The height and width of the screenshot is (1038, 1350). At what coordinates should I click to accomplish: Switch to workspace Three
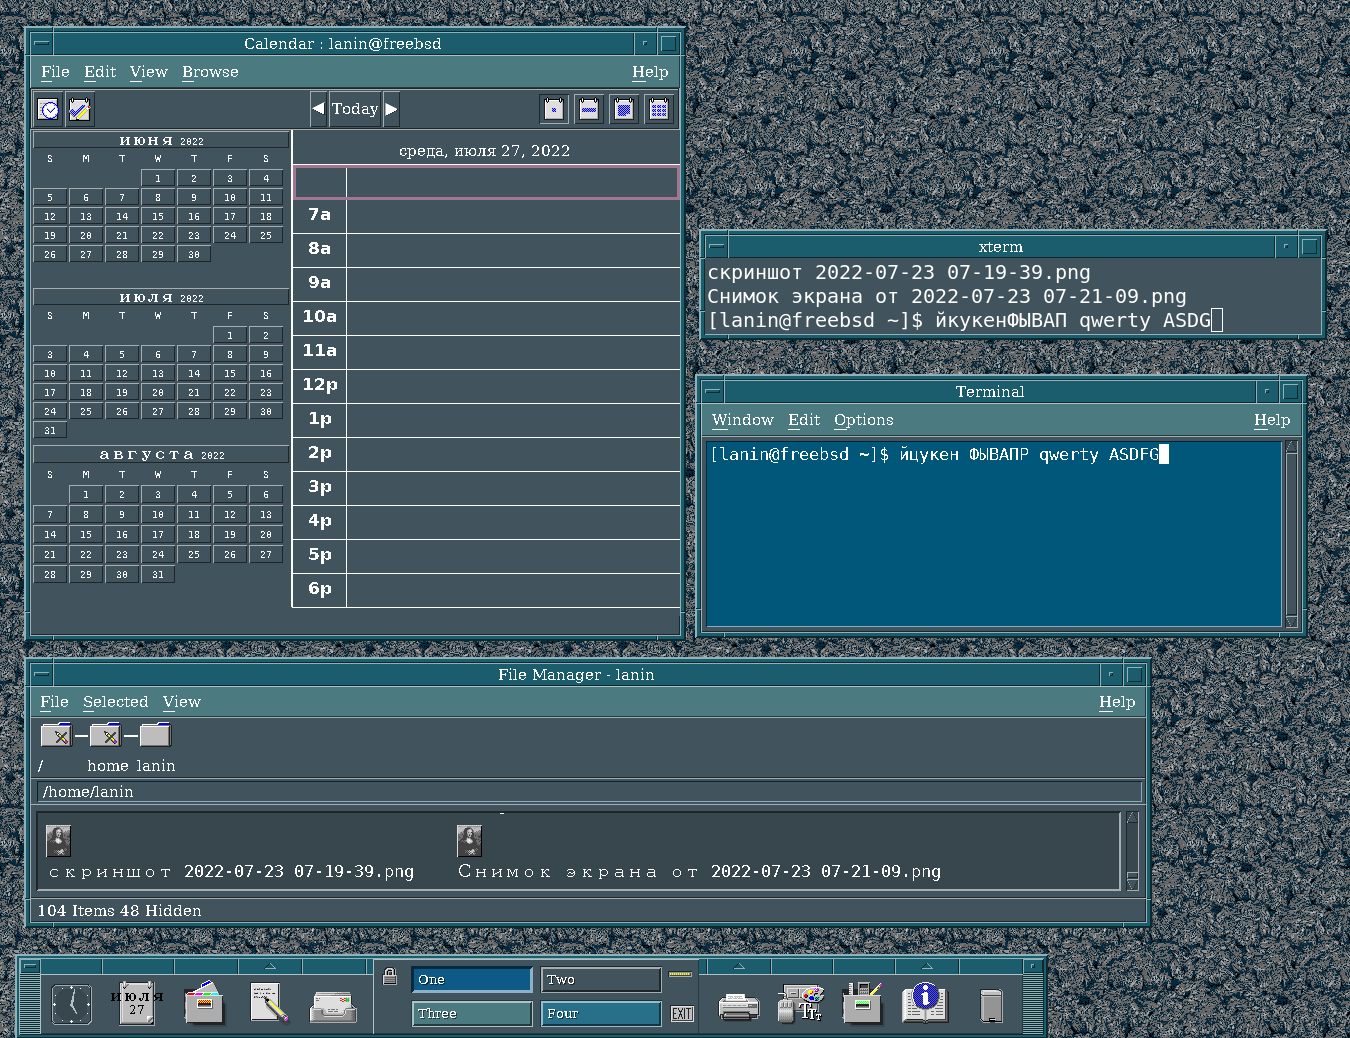(x=472, y=1014)
